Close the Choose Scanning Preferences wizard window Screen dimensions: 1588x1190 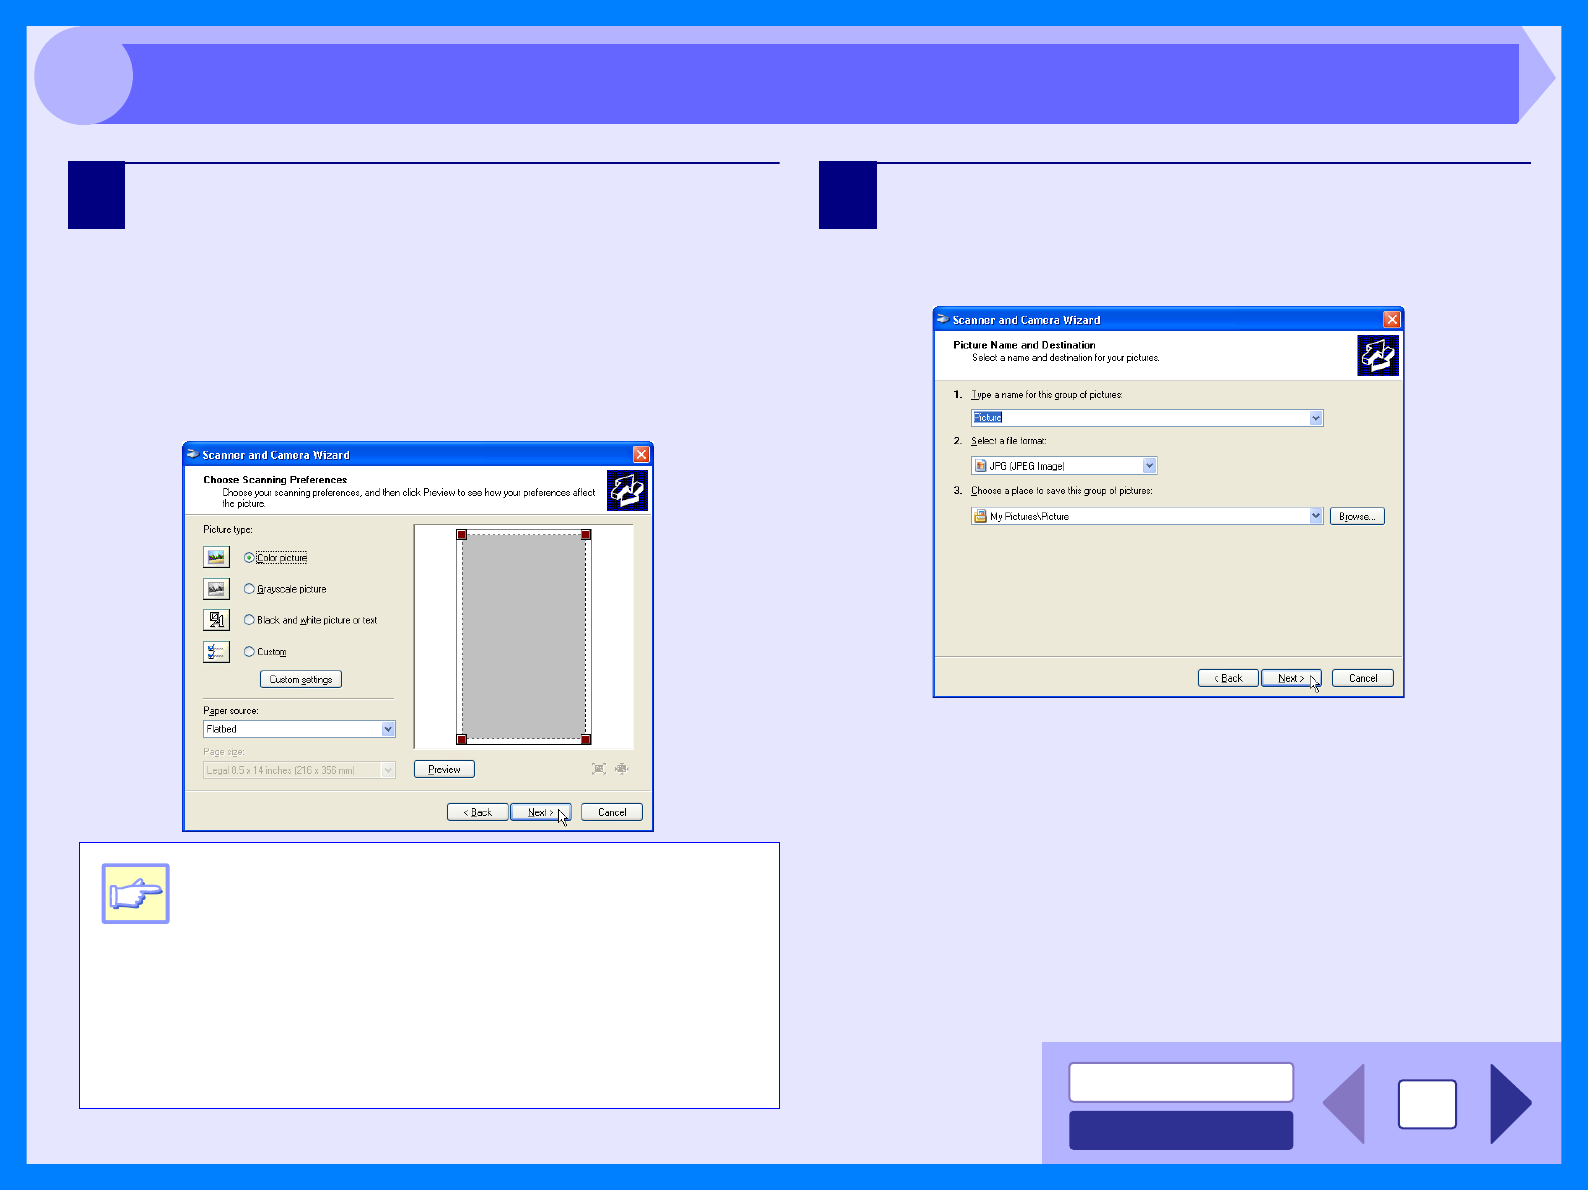pyautogui.click(x=641, y=454)
